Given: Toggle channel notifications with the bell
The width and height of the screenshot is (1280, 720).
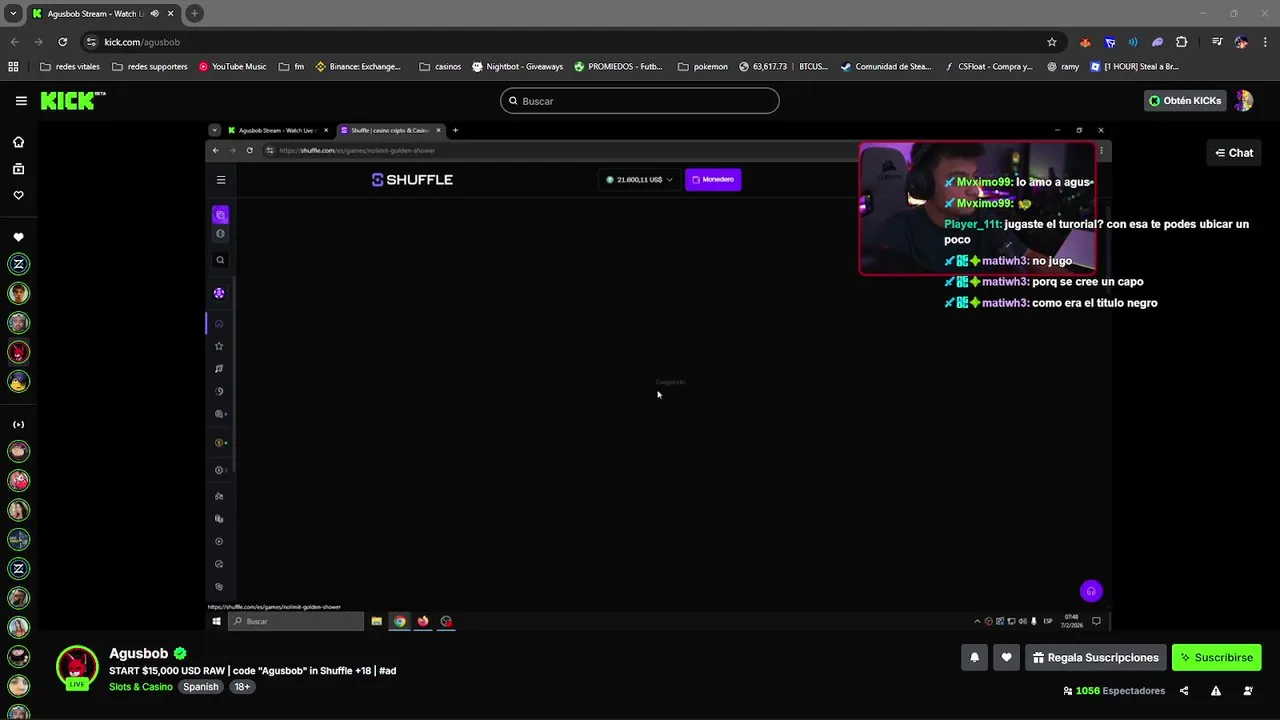Looking at the screenshot, I should [x=974, y=657].
